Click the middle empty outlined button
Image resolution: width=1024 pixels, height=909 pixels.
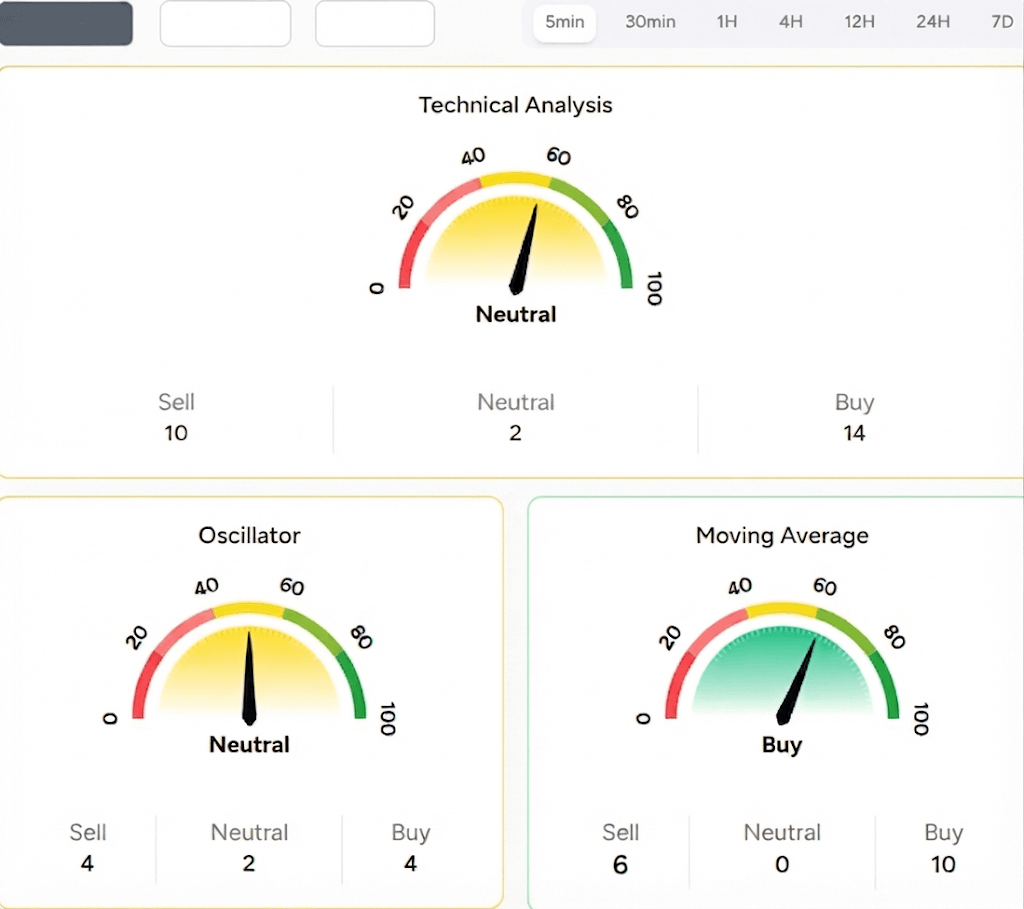point(225,24)
